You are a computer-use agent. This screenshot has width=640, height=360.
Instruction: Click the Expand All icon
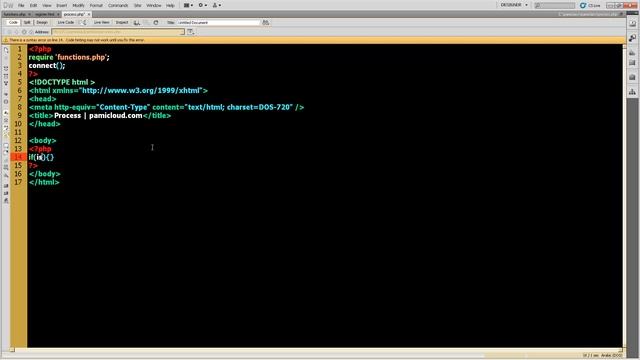(6, 83)
